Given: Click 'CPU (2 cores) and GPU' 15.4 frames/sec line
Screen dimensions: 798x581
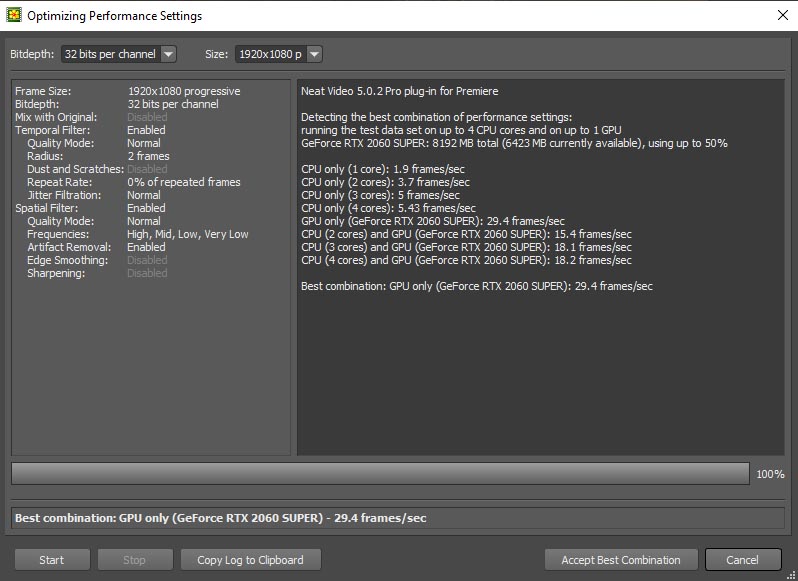Looking at the screenshot, I should 466,234.
